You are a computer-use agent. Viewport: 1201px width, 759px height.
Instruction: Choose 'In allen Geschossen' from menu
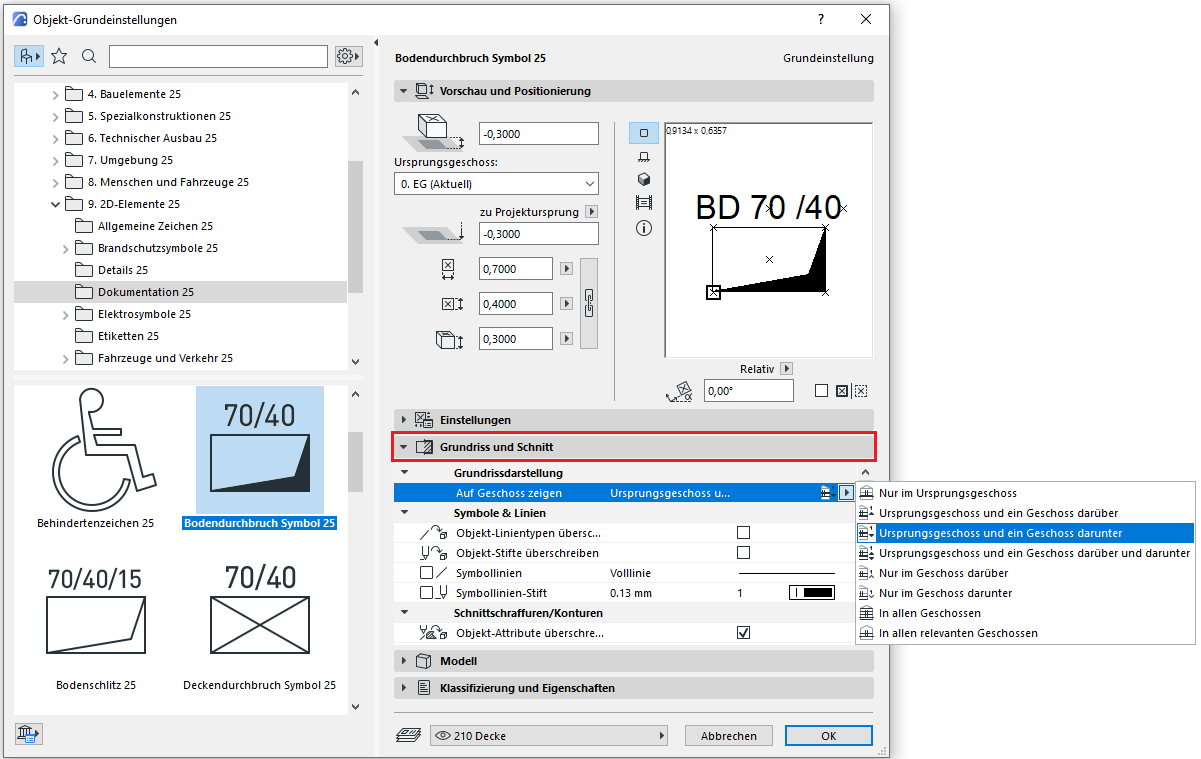[929, 613]
